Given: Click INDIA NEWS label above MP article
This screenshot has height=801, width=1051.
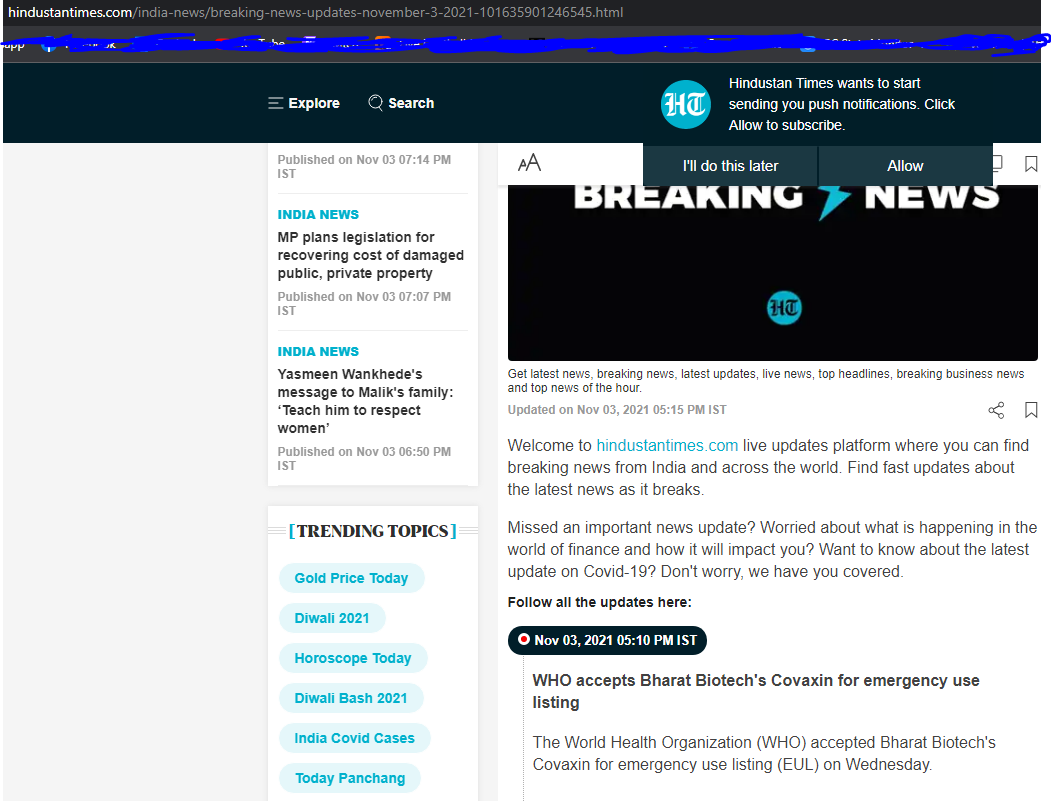Looking at the screenshot, I should click(x=318, y=214).
